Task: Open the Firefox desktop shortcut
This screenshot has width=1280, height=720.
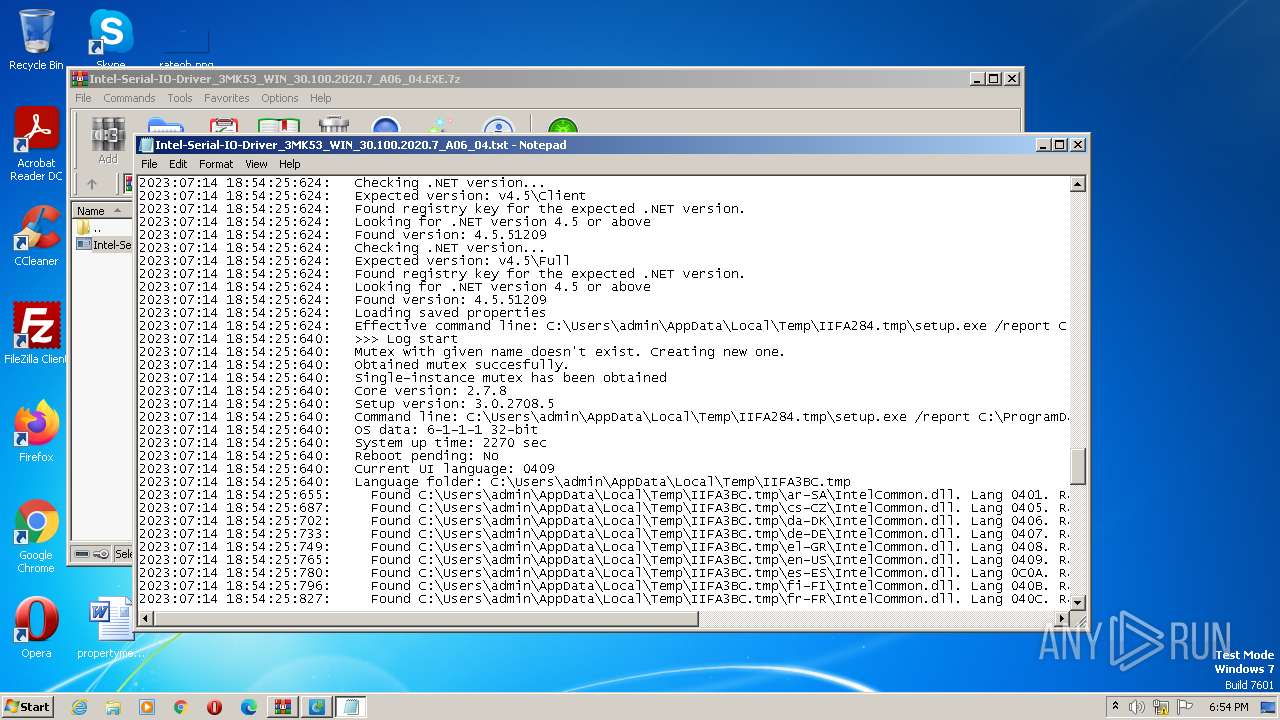Action: pyautogui.click(x=36, y=431)
